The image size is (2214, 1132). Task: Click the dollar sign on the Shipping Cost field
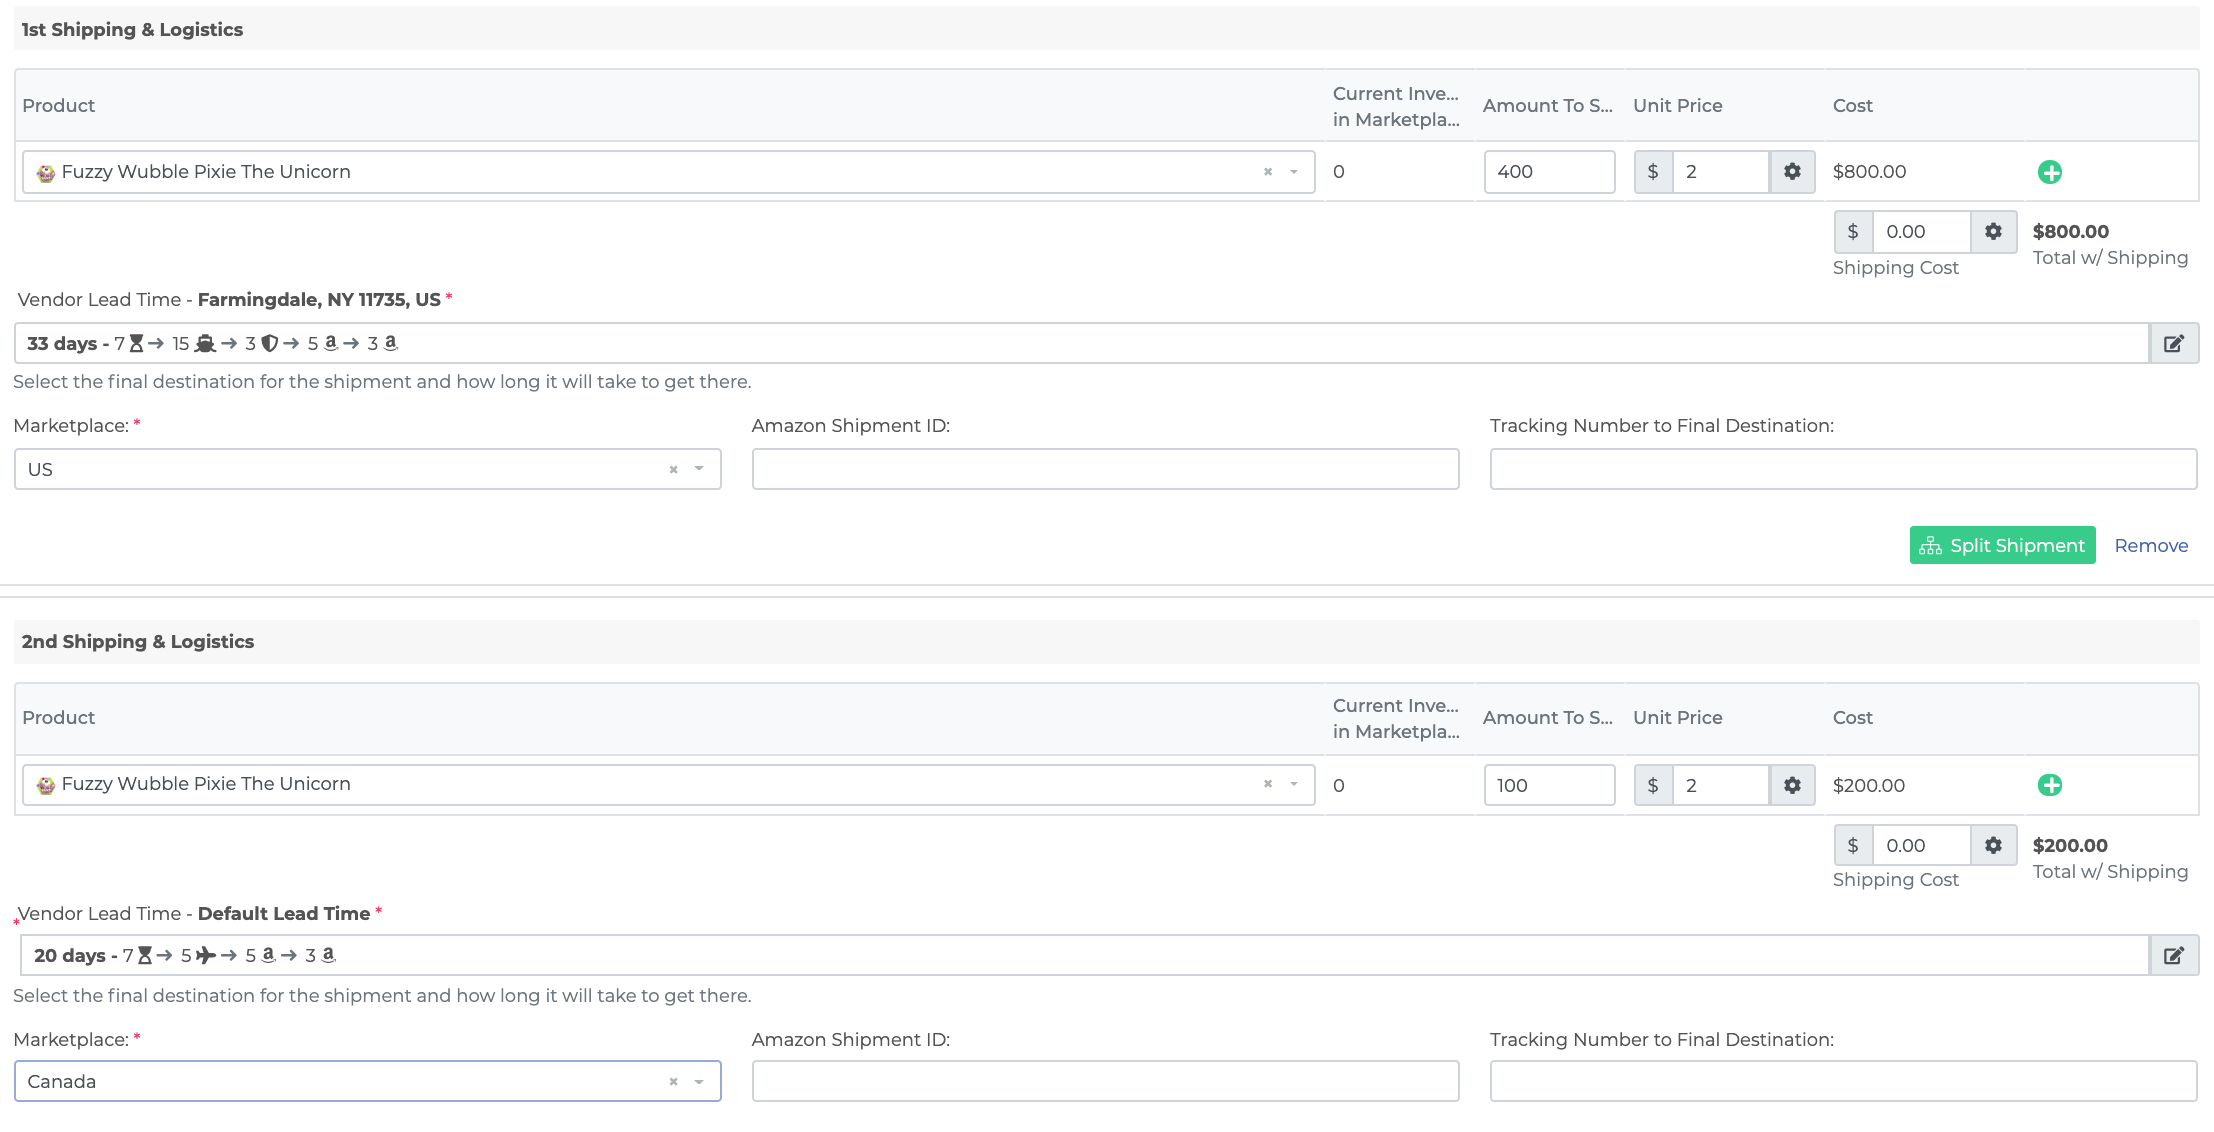pyautogui.click(x=1853, y=231)
